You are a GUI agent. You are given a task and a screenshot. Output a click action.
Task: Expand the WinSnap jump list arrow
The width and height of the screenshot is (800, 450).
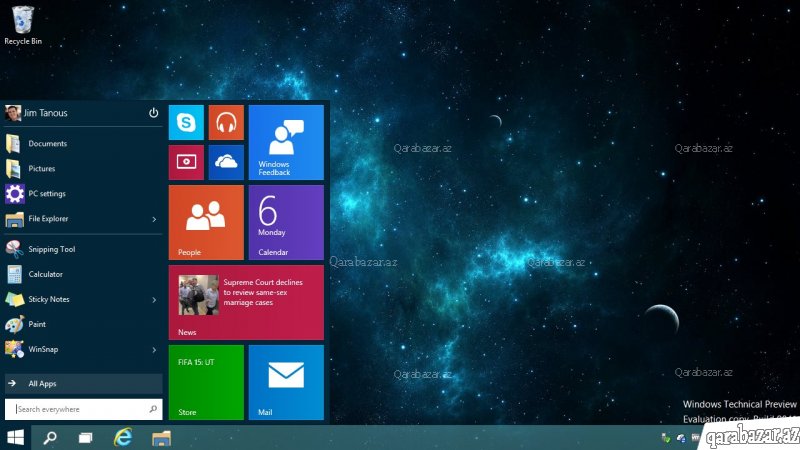(x=154, y=350)
